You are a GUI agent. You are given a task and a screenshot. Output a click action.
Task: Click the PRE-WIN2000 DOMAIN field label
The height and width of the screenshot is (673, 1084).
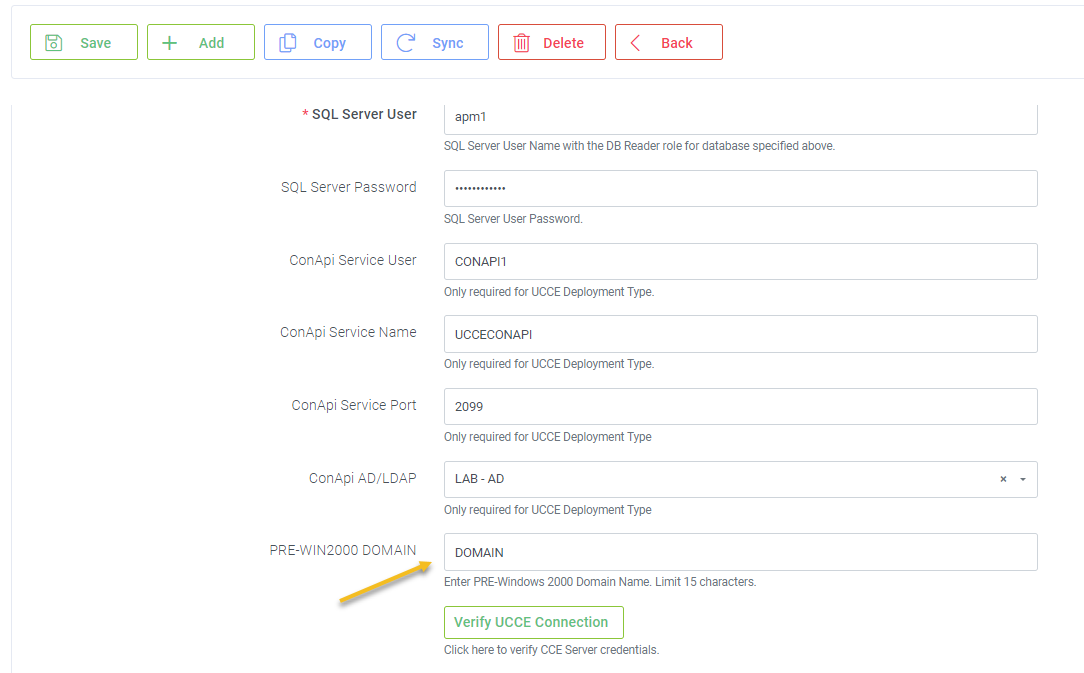pyautogui.click(x=343, y=551)
